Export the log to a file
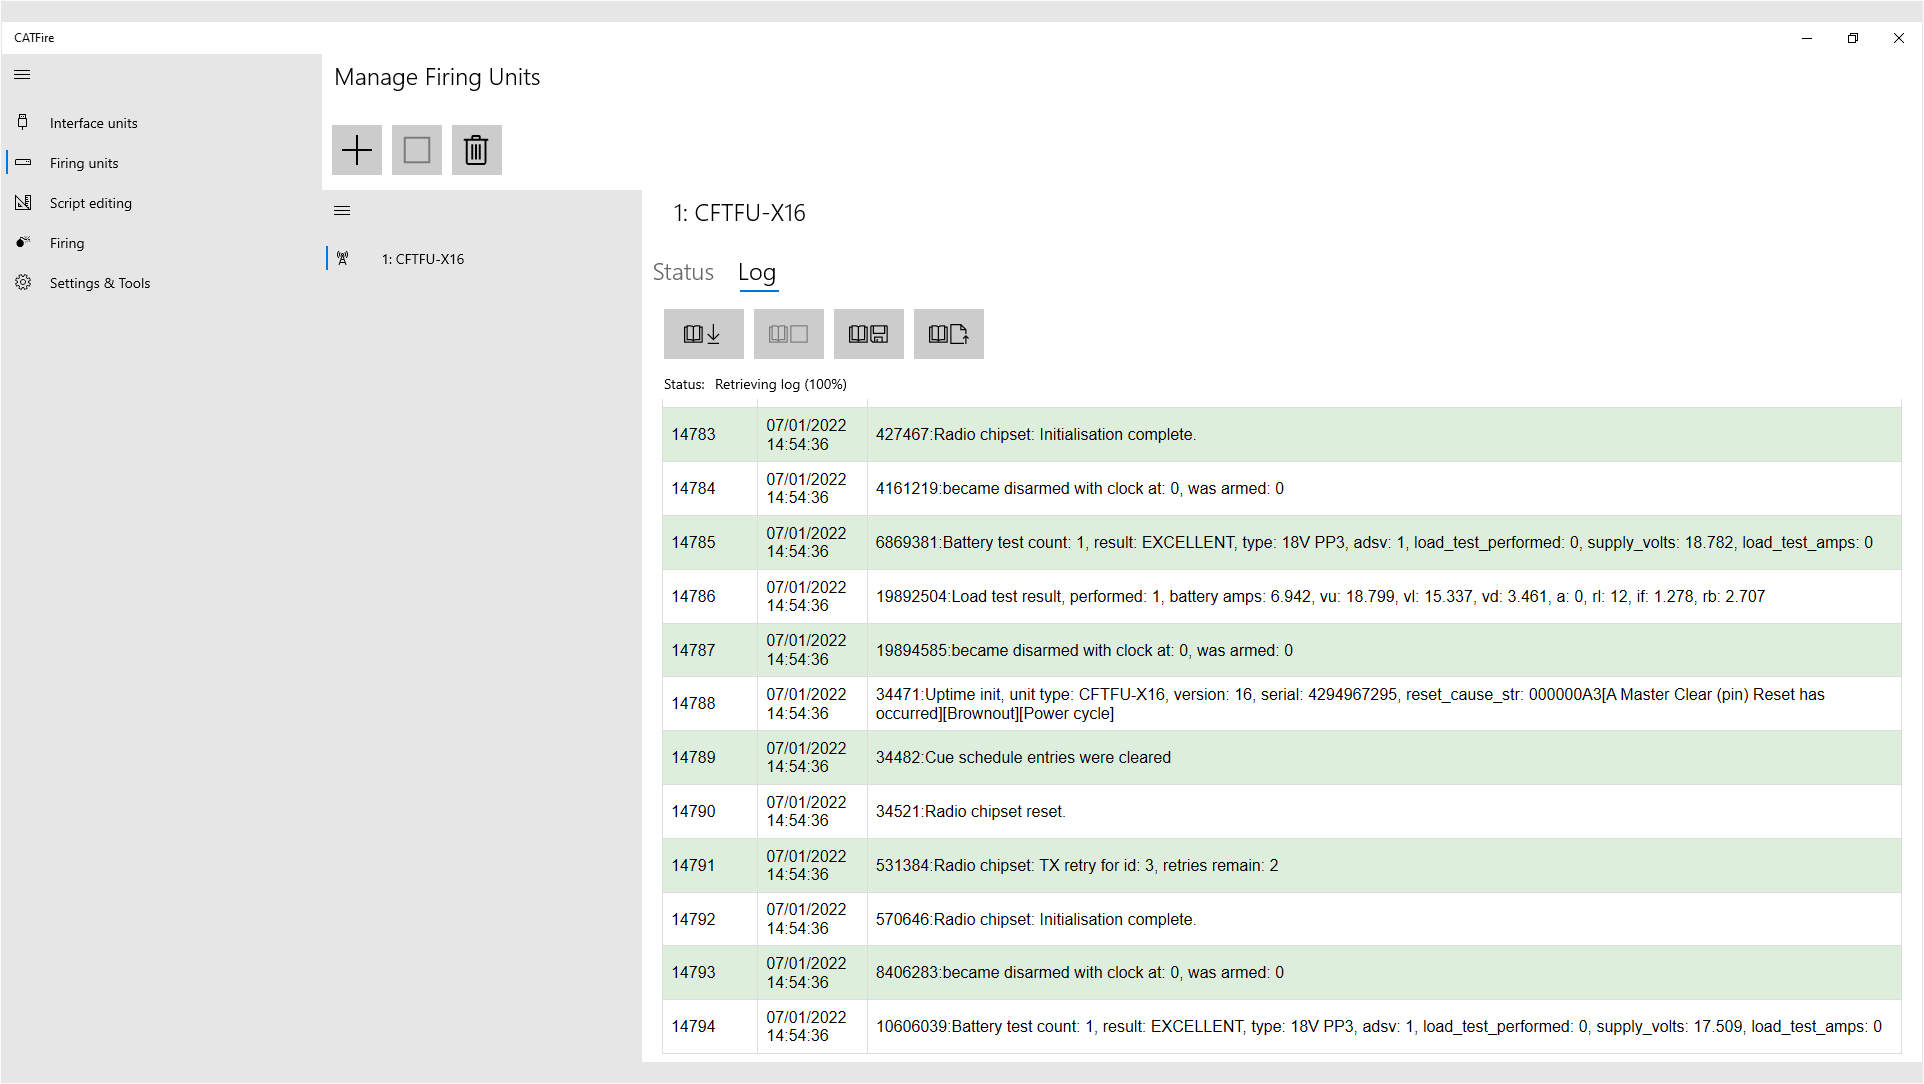The height and width of the screenshot is (1084, 1924). coord(948,334)
